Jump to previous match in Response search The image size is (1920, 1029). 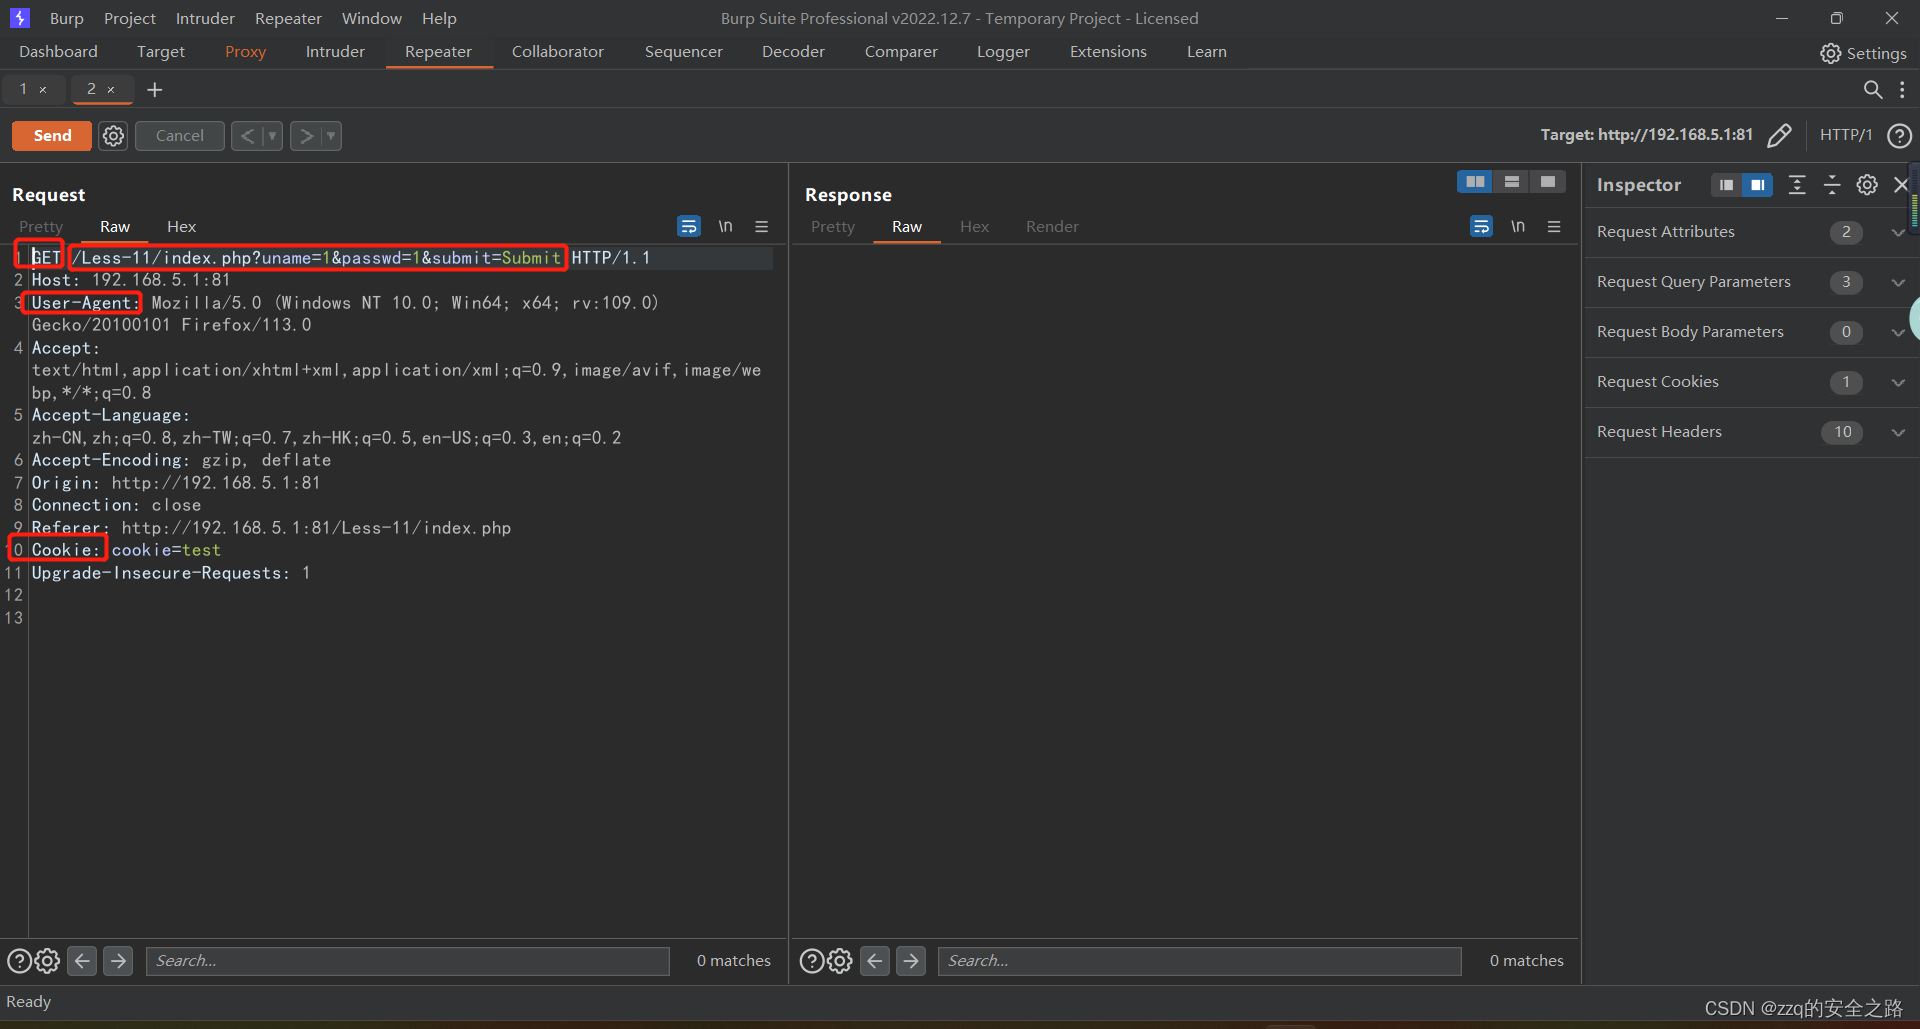point(875,961)
